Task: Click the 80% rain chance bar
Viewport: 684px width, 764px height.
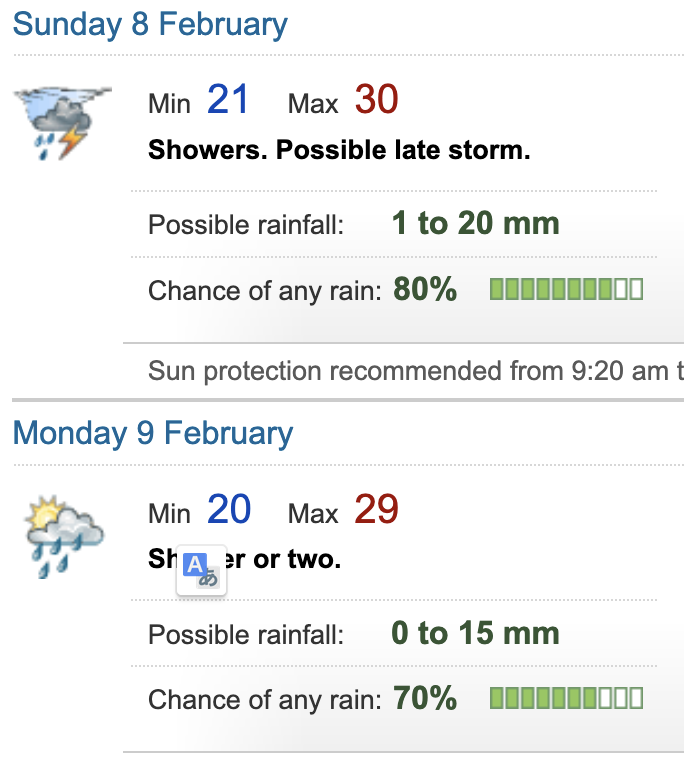Action: [566, 290]
